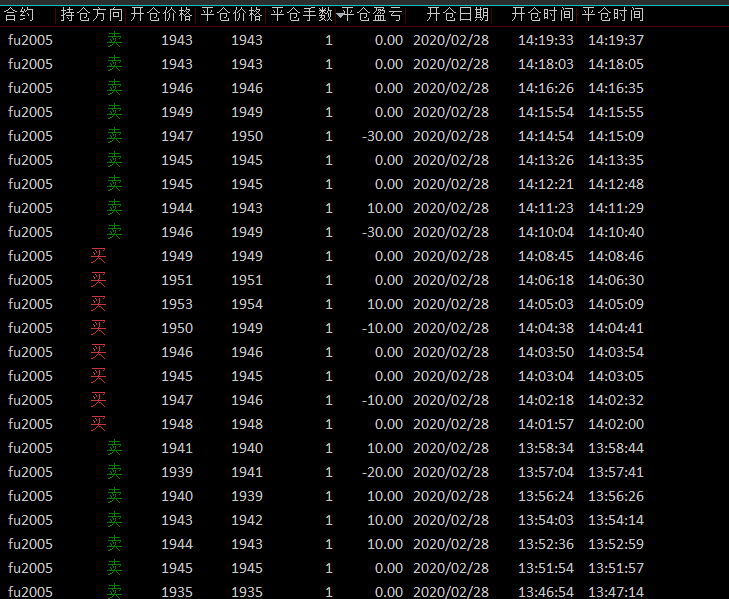This screenshot has height=599, width=729.
Task: Click fu2005 in the 14:06:18 row
Action: (30, 280)
